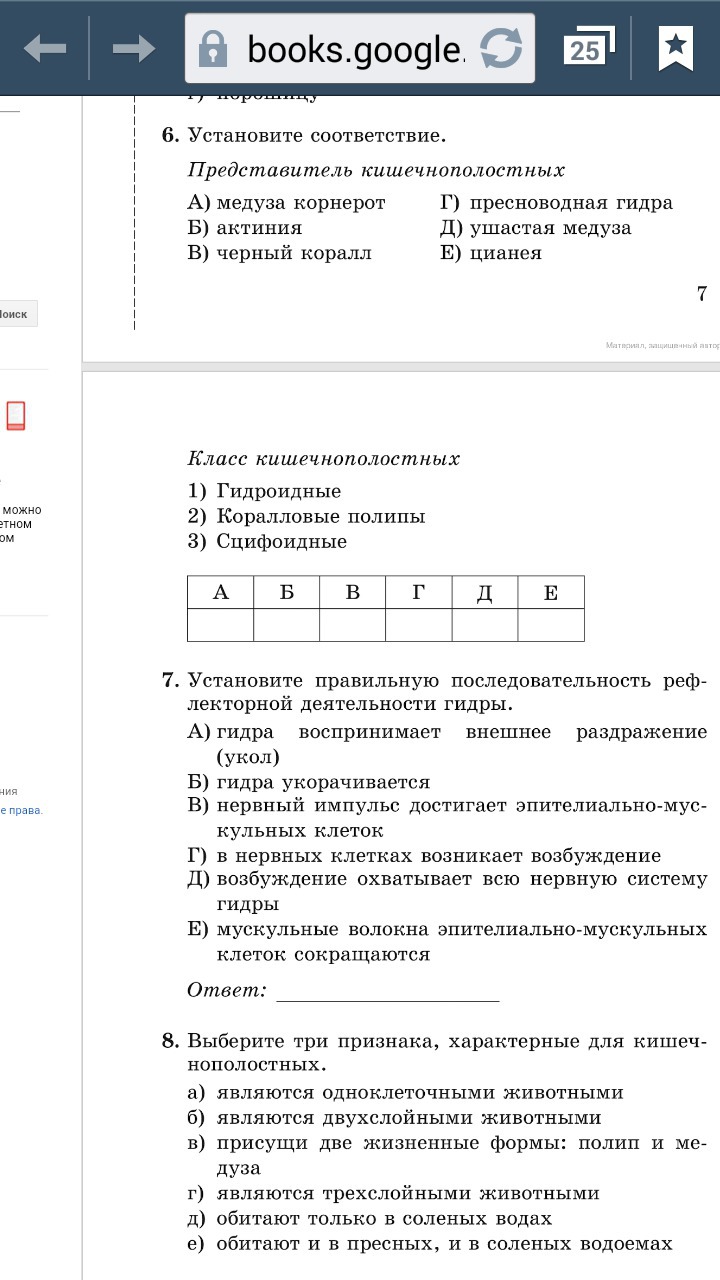Image resolution: width=720 pixels, height=1280 pixels.
Task: Tap the class option 'Сцифоидные'
Action: 281,541
